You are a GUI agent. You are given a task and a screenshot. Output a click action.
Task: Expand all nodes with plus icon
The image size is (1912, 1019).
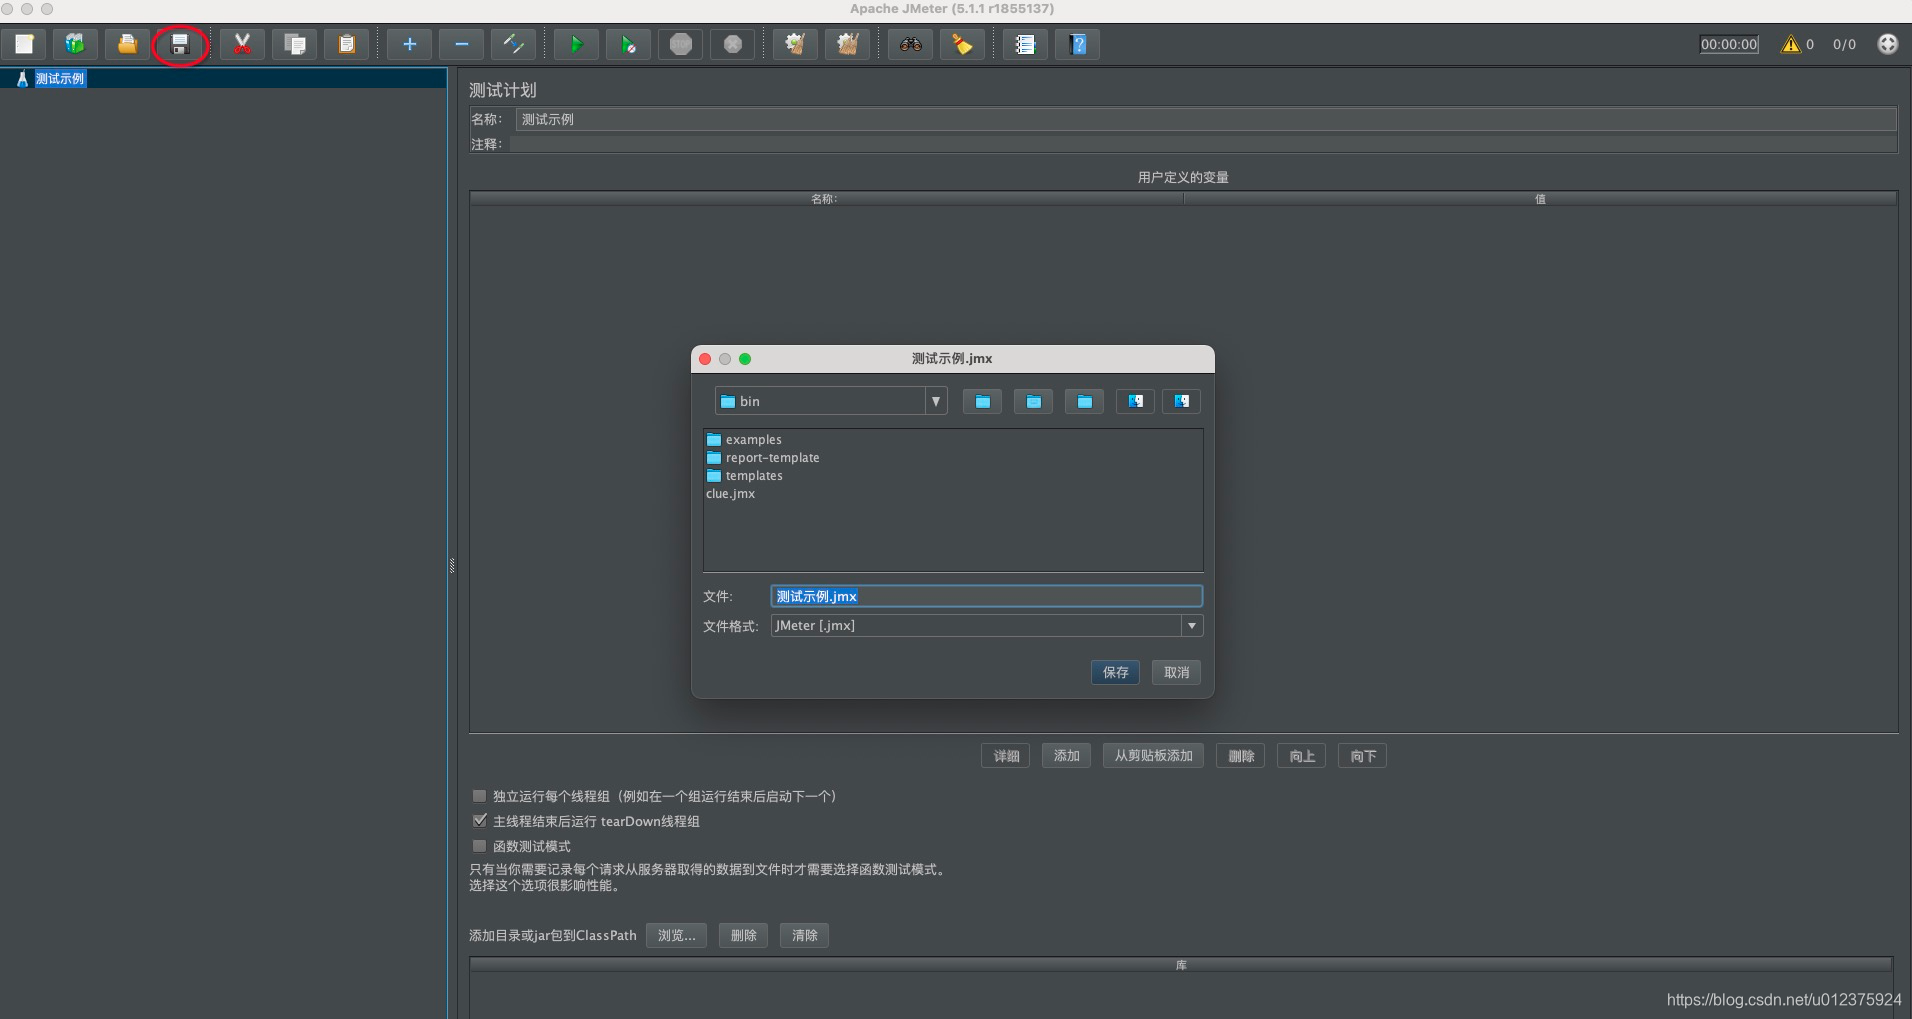409,44
